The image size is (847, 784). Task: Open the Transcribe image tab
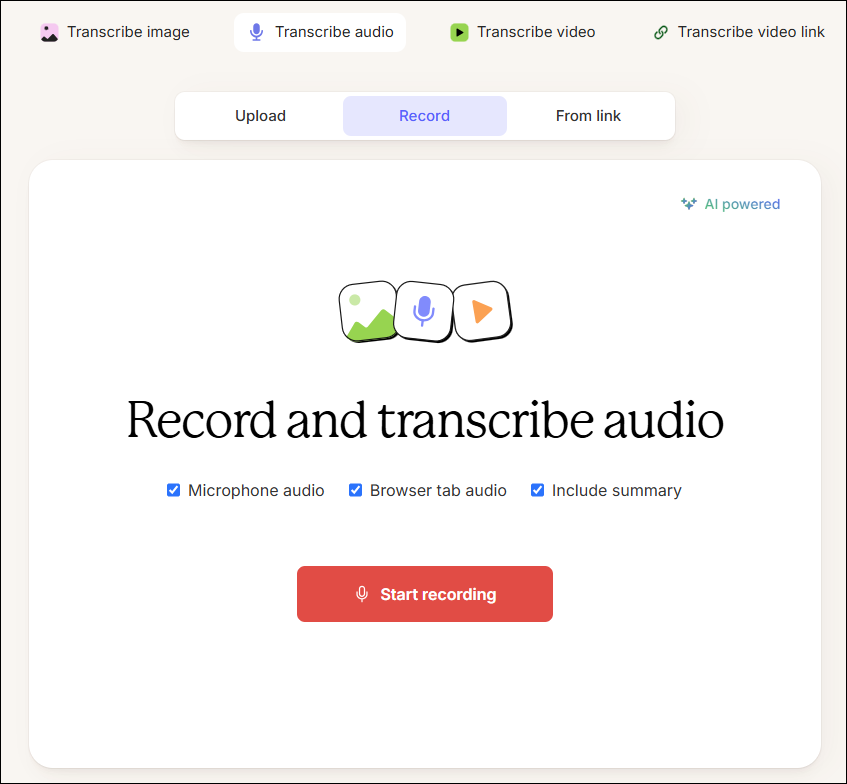click(115, 32)
